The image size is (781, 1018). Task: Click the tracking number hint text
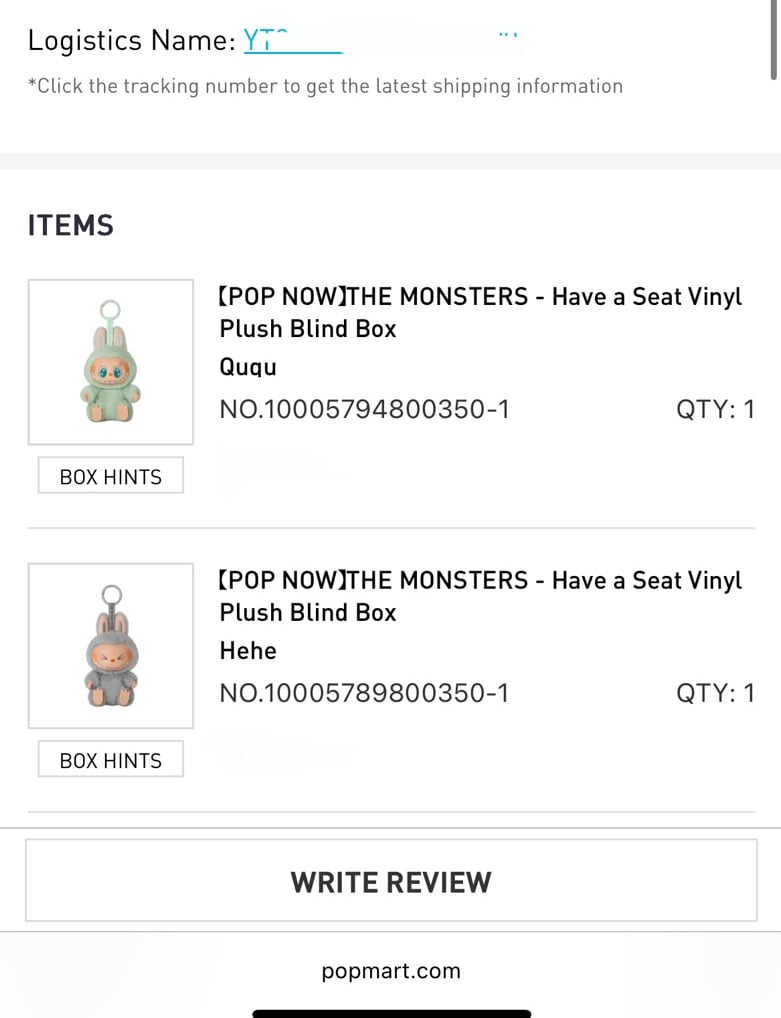click(x=325, y=86)
